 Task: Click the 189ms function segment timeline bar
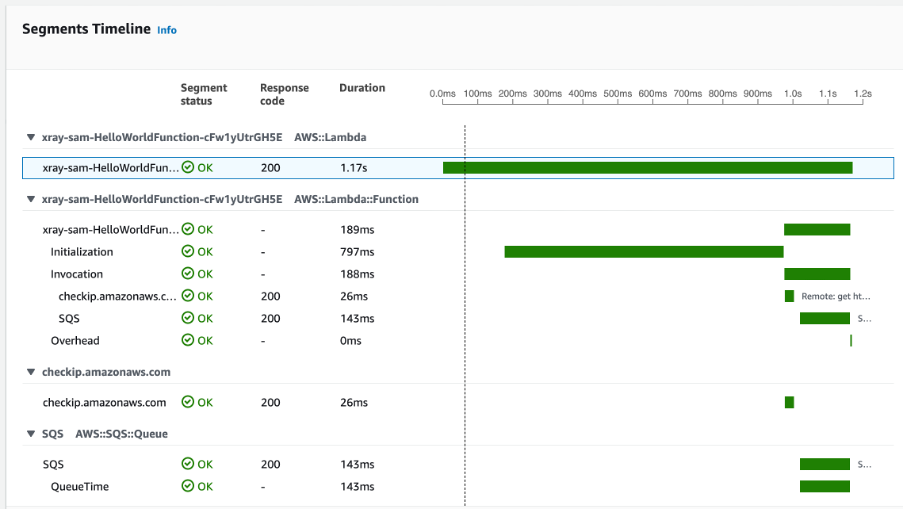coord(817,229)
